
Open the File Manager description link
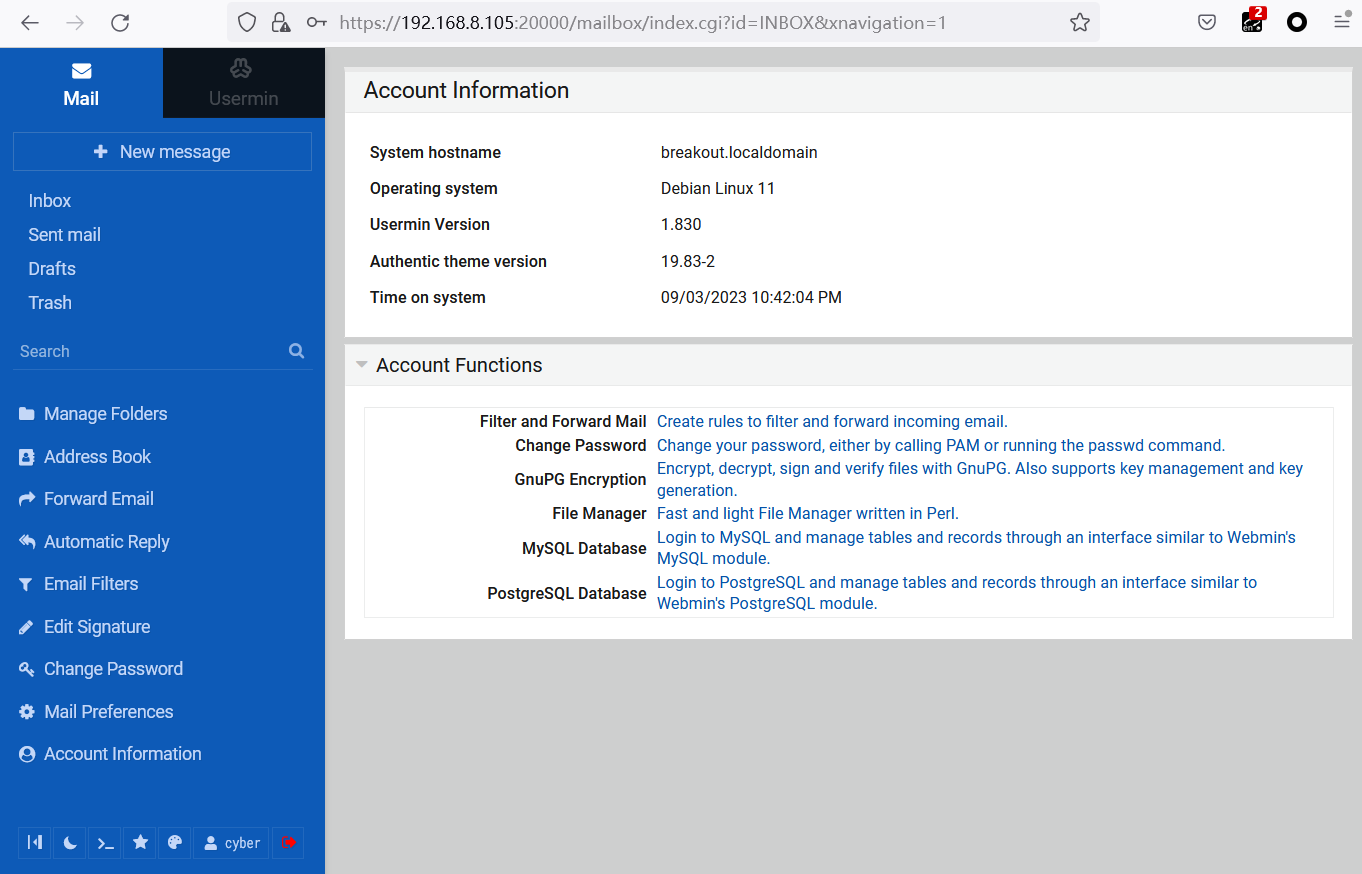pos(807,513)
